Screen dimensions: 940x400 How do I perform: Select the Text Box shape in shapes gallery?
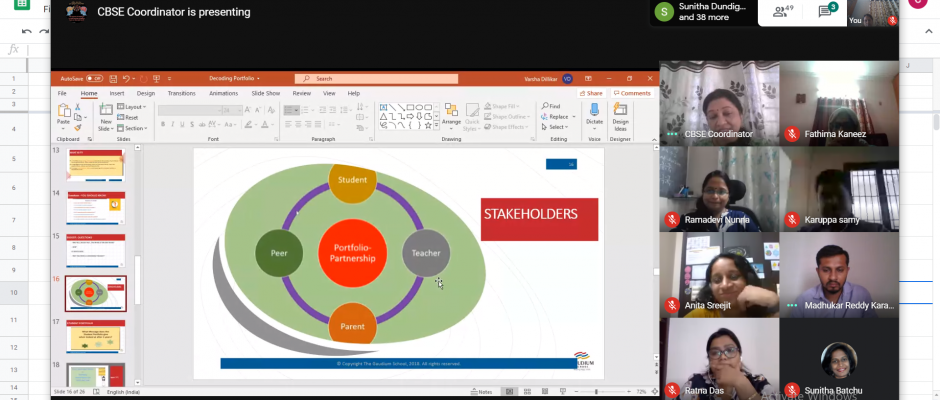(x=384, y=107)
